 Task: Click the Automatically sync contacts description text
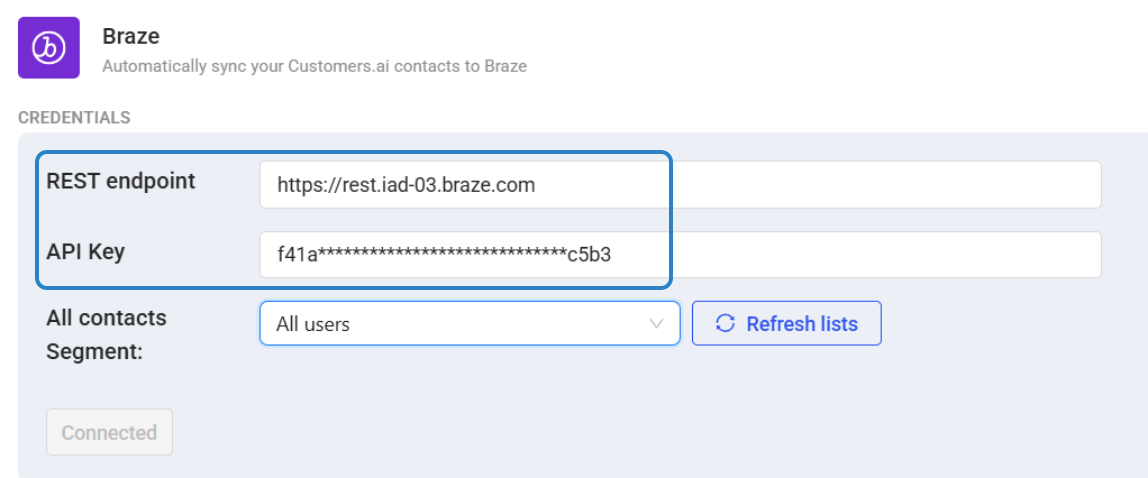(x=315, y=67)
